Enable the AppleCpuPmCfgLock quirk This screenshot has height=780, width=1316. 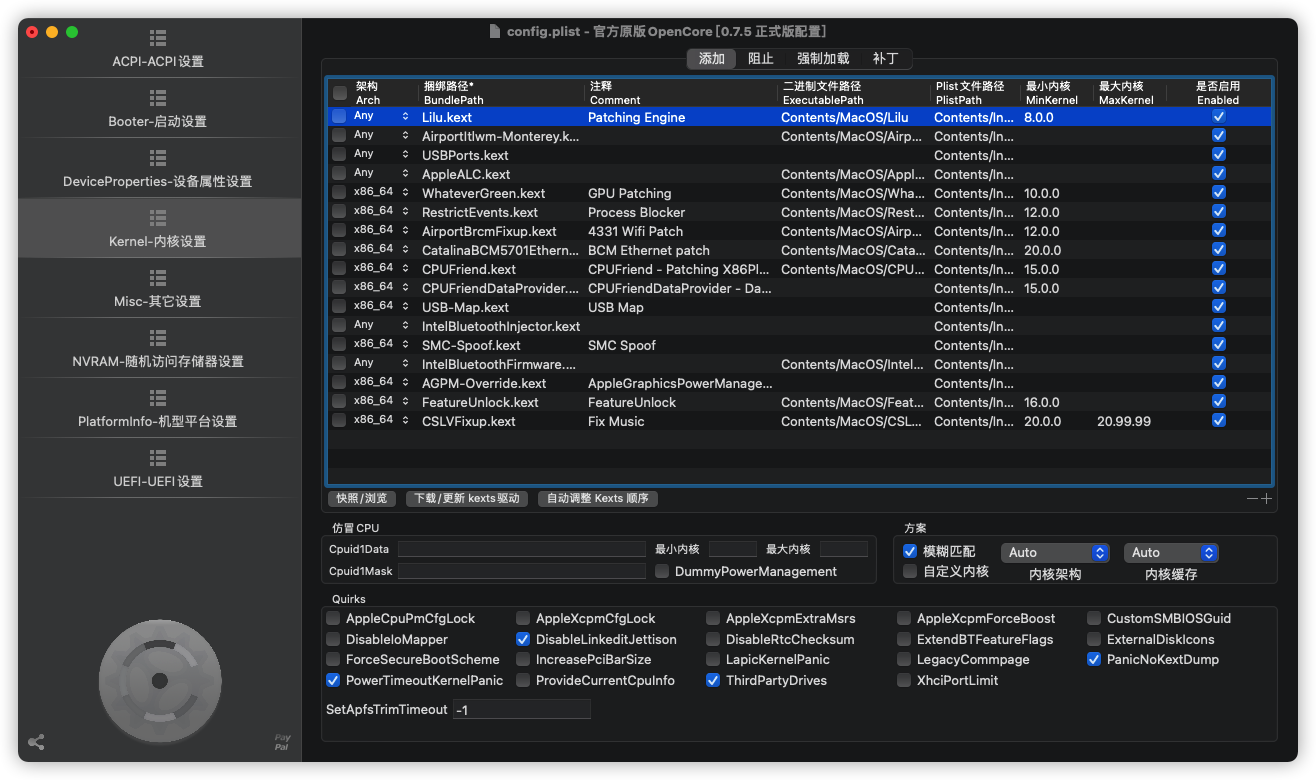(333, 618)
